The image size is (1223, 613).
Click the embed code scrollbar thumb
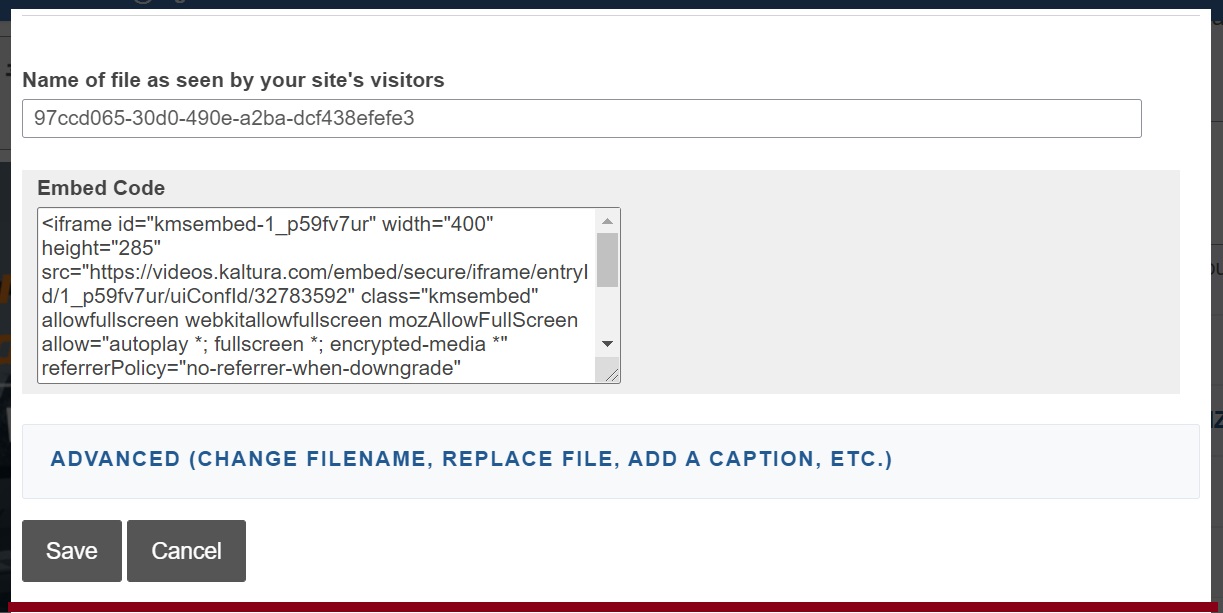click(x=607, y=259)
